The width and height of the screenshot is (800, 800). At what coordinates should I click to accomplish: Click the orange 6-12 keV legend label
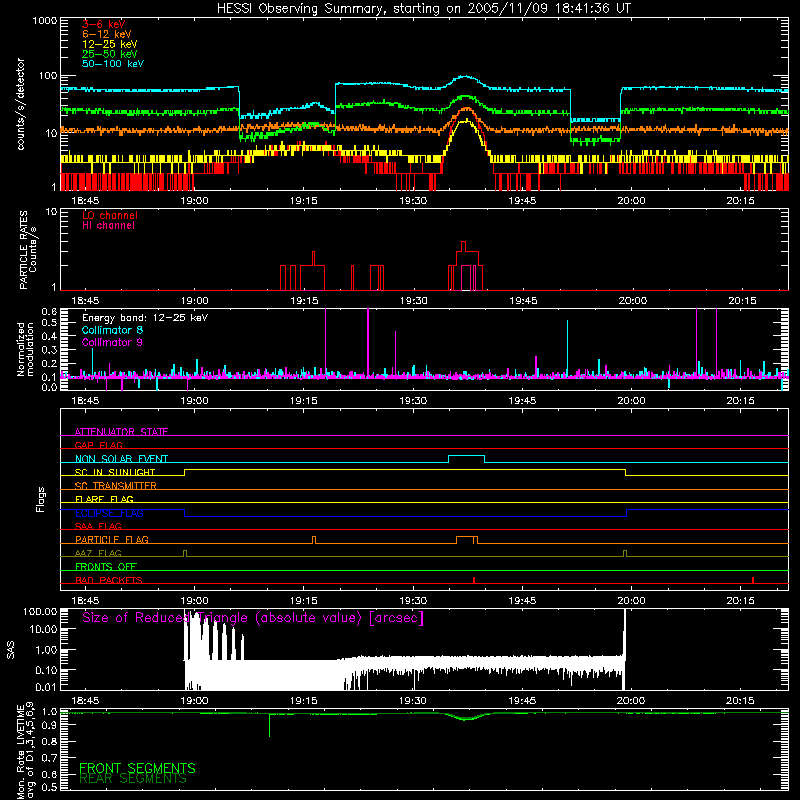(x=107, y=34)
